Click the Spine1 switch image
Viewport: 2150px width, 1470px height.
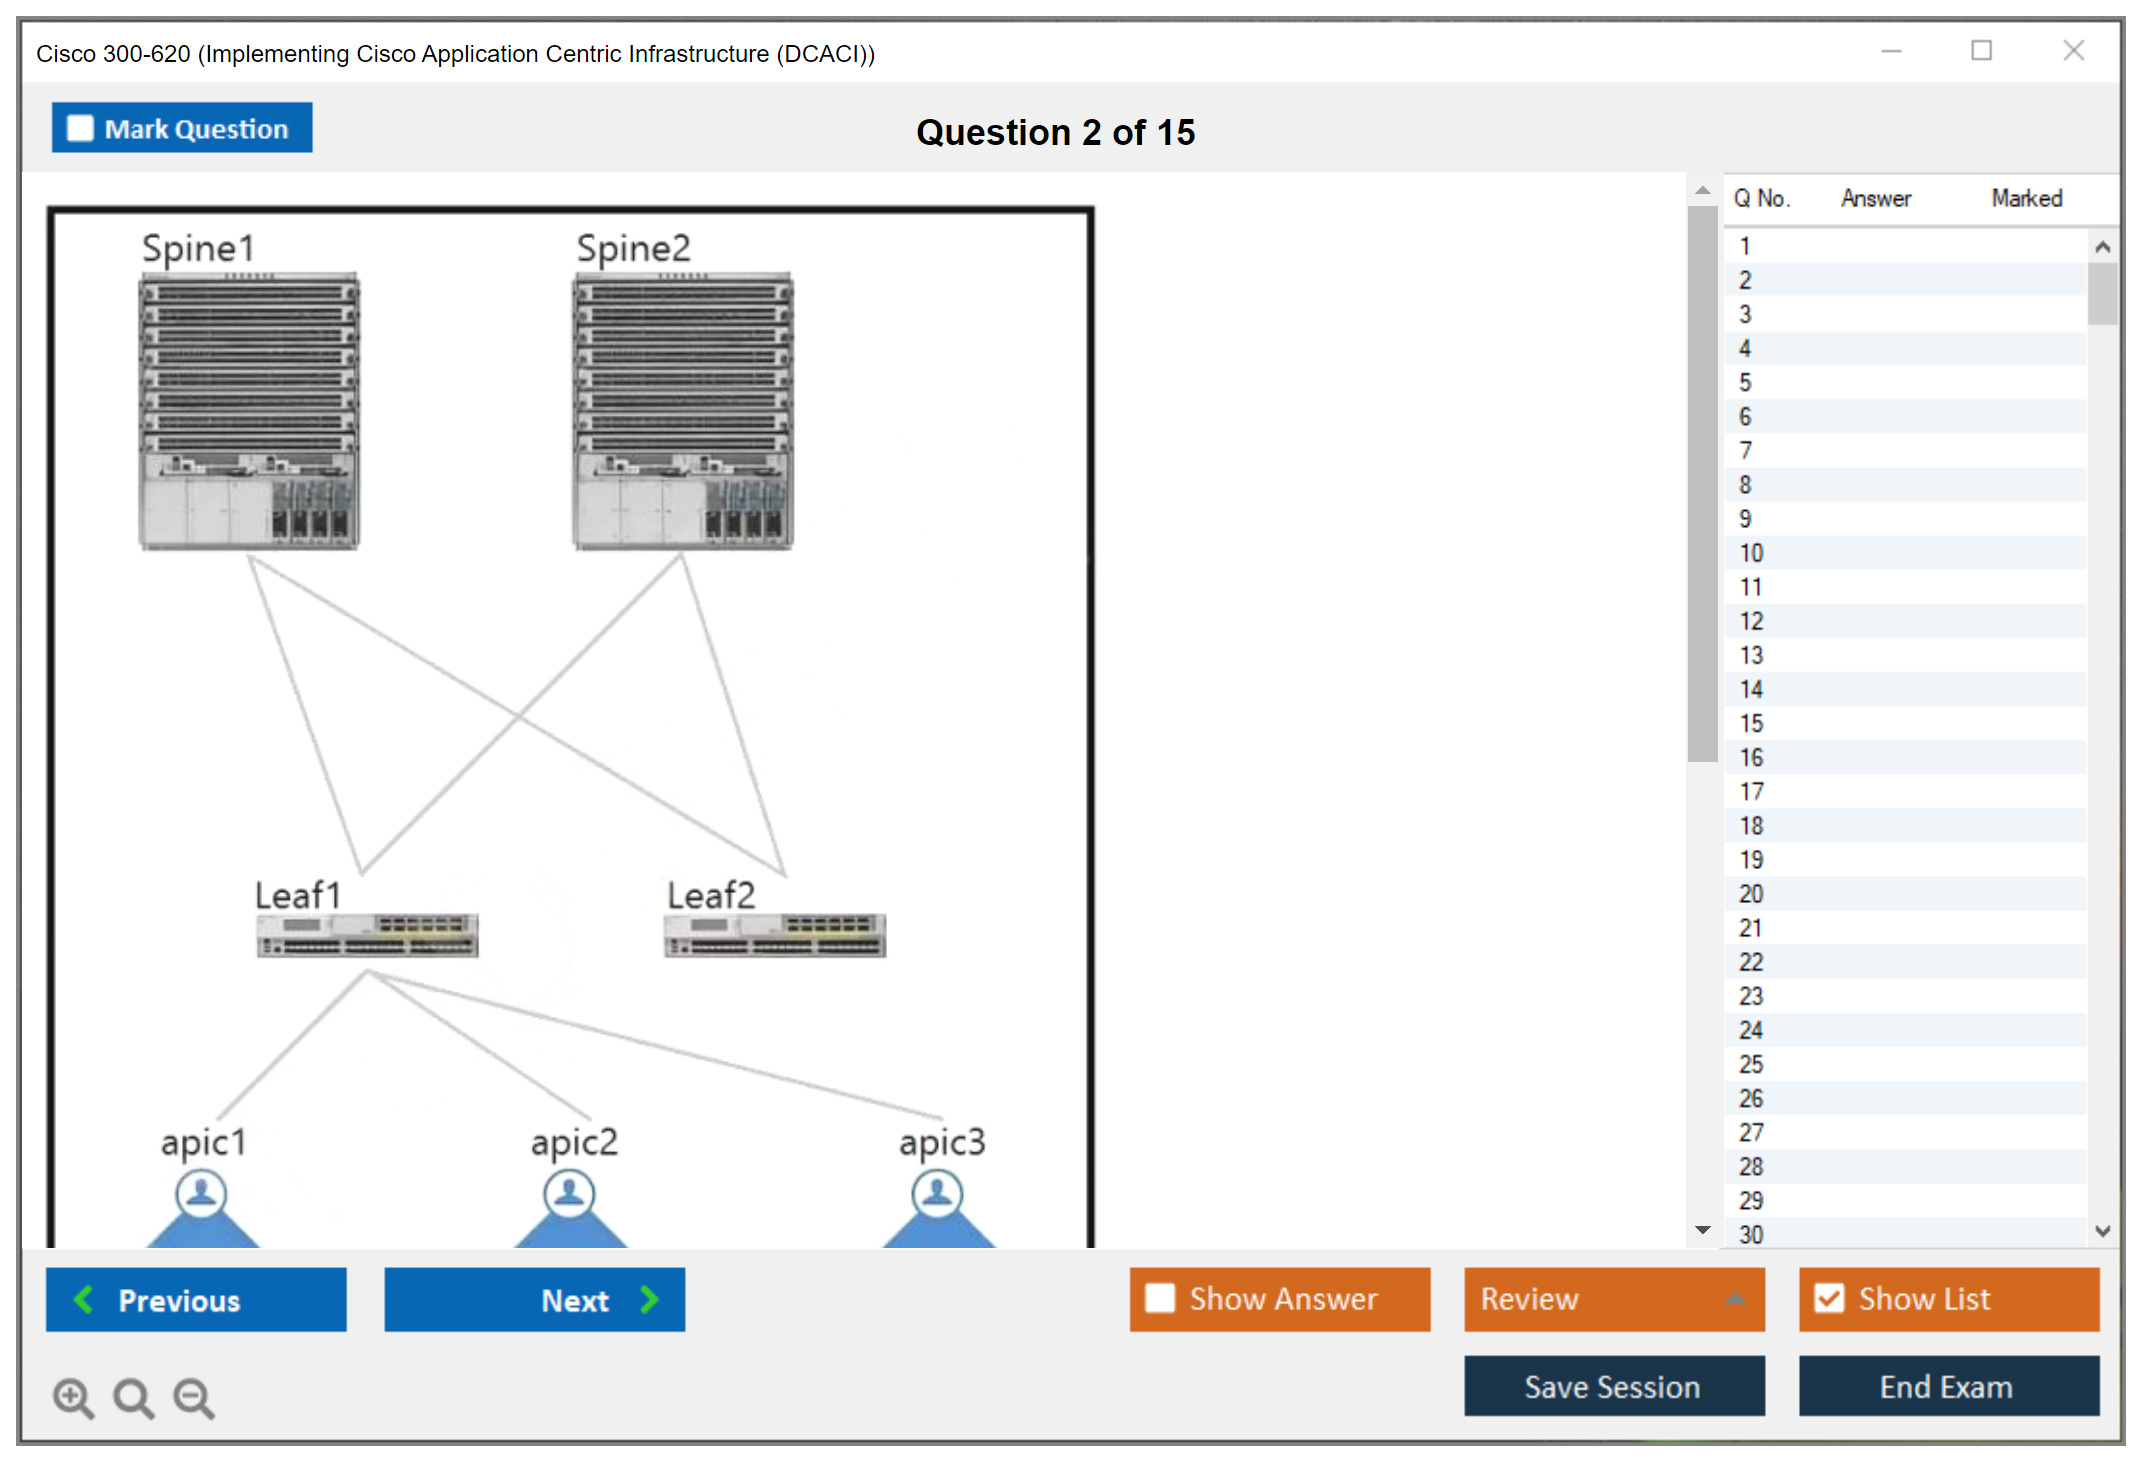click(x=249, y=411)
